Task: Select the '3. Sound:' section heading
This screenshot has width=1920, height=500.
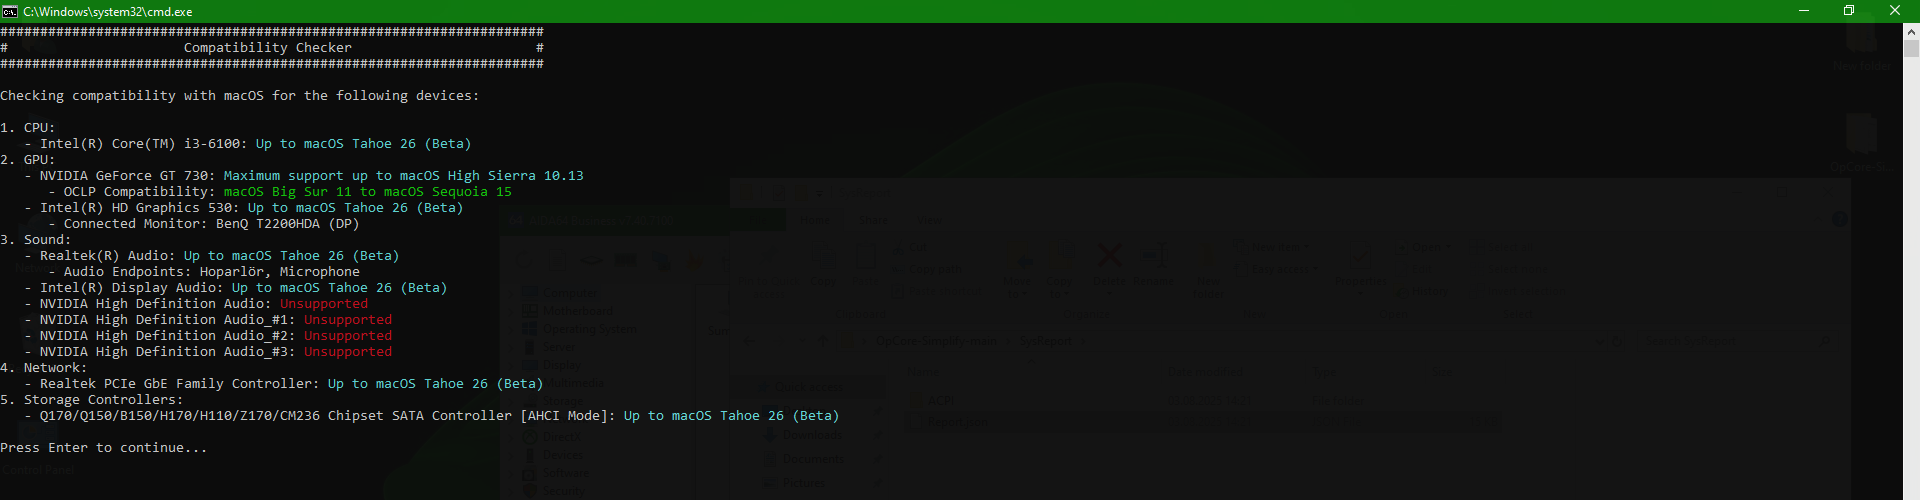Action: click(x=36, y=239)
